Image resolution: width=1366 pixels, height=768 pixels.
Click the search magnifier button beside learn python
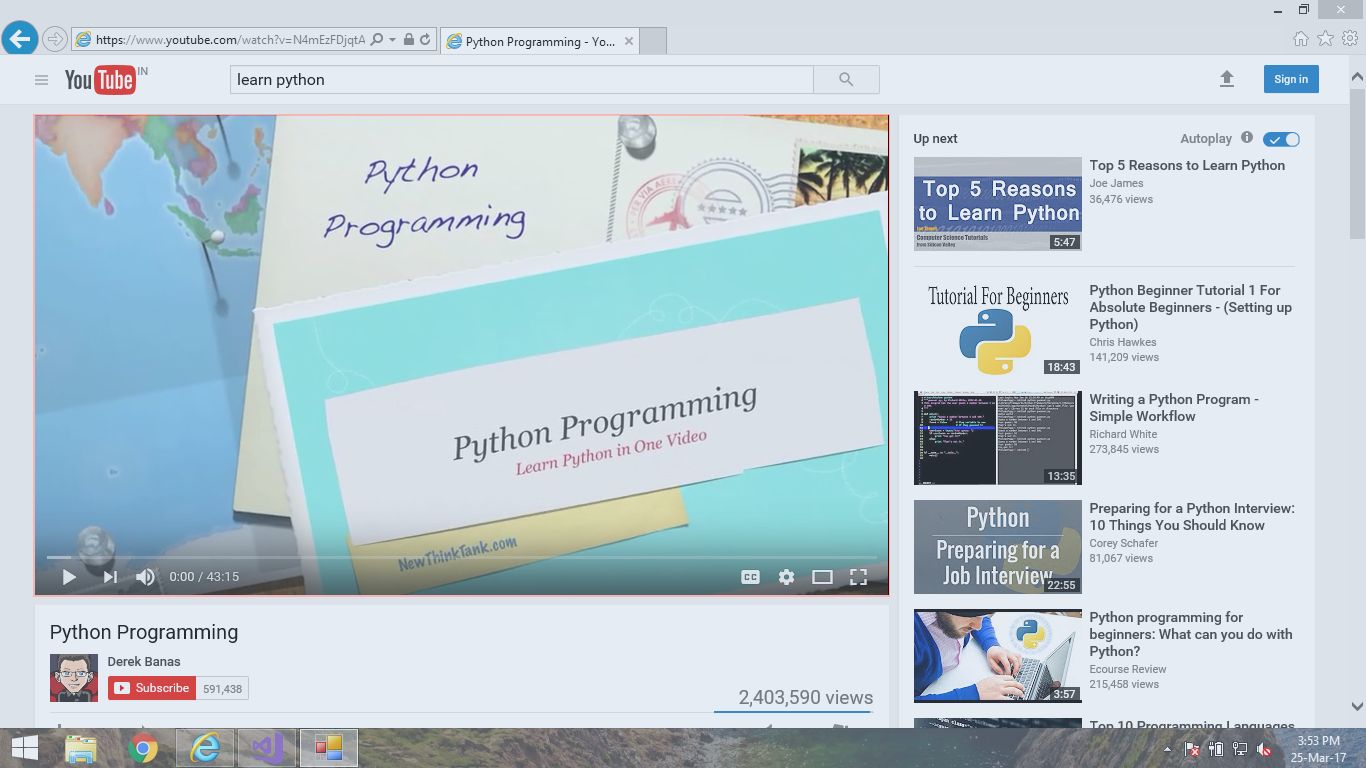[846, 80]
